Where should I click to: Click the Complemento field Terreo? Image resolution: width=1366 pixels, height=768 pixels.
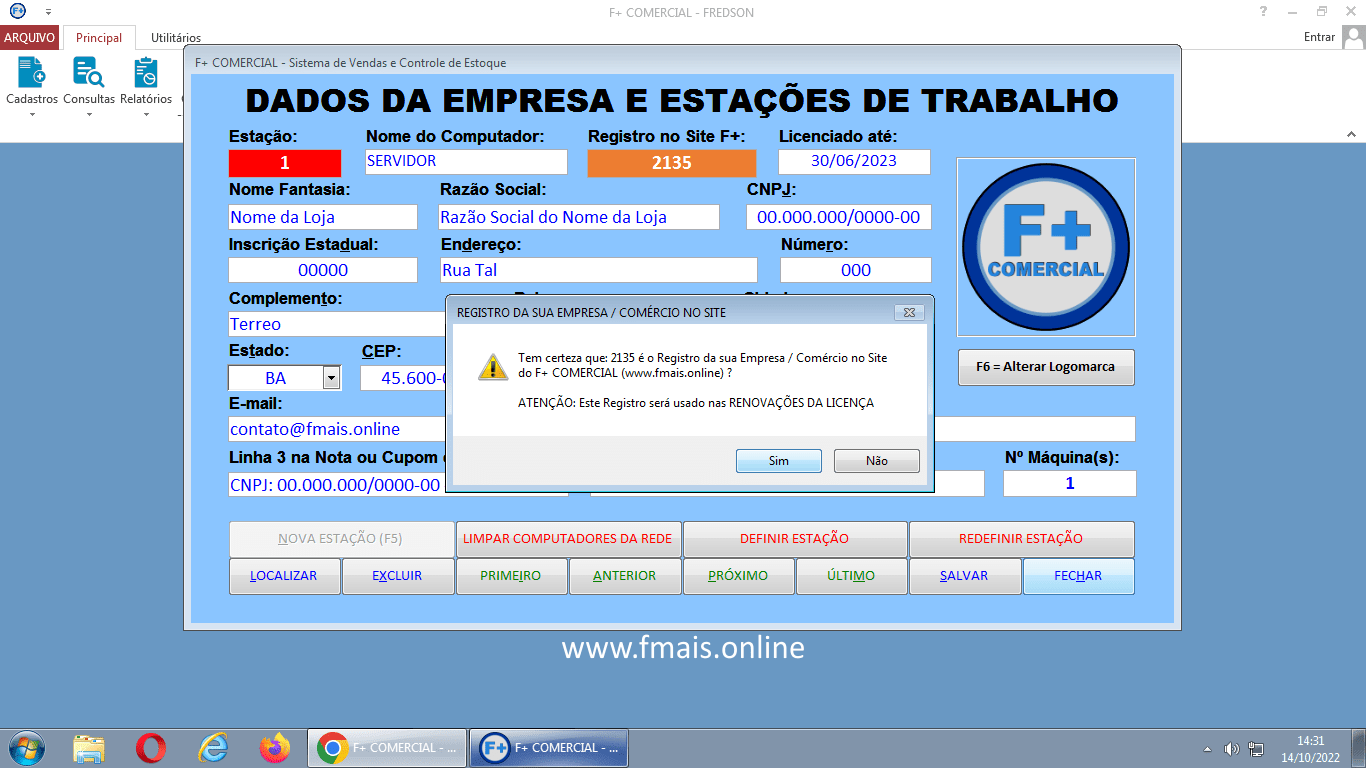(x=337, y=324)
